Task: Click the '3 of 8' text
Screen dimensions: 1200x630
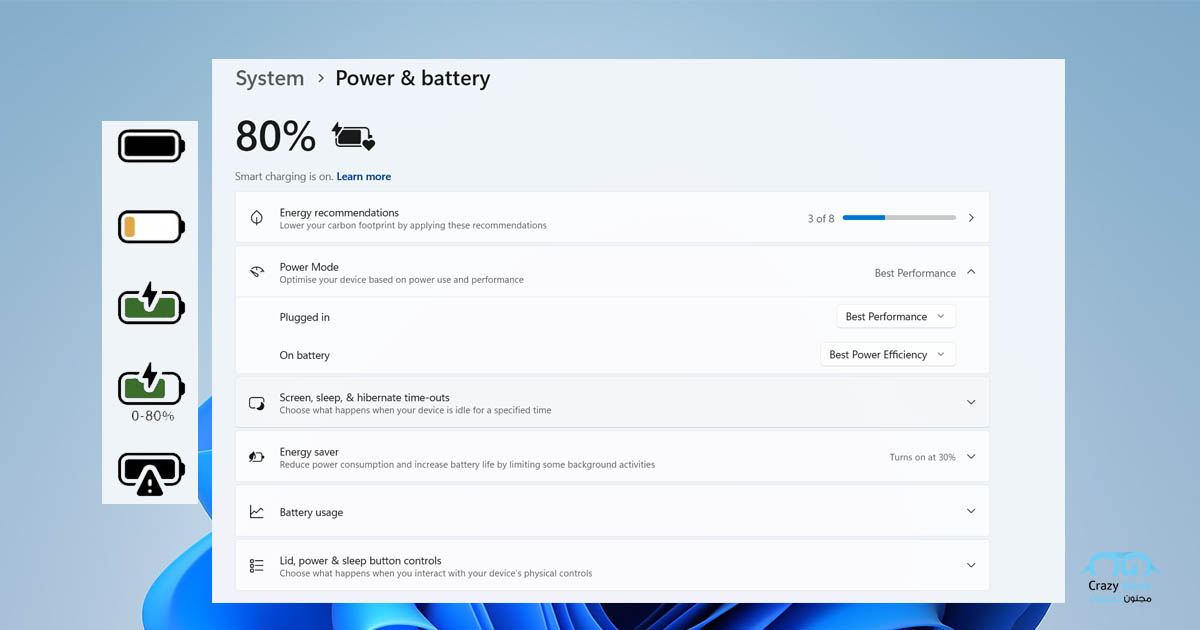Action: [x=821, y=218]
